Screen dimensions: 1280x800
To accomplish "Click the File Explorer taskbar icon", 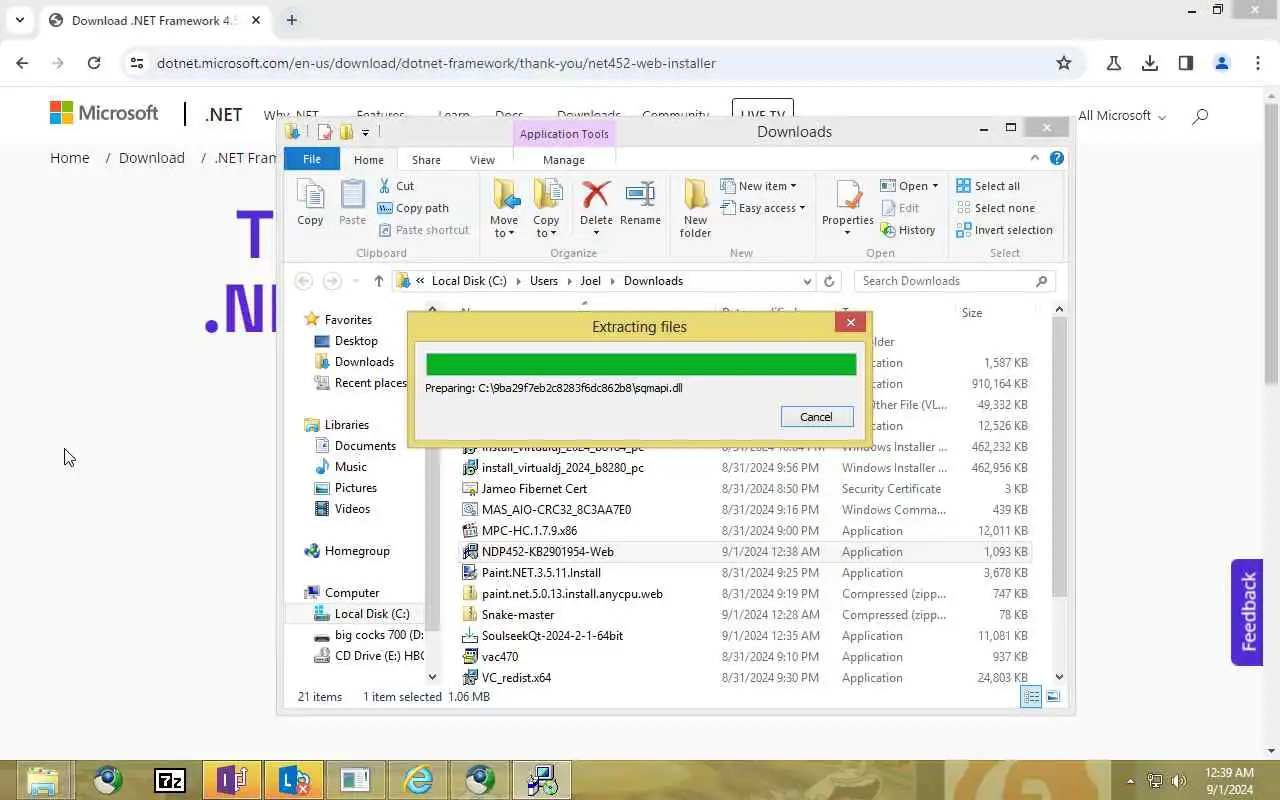I will (43, 780).
